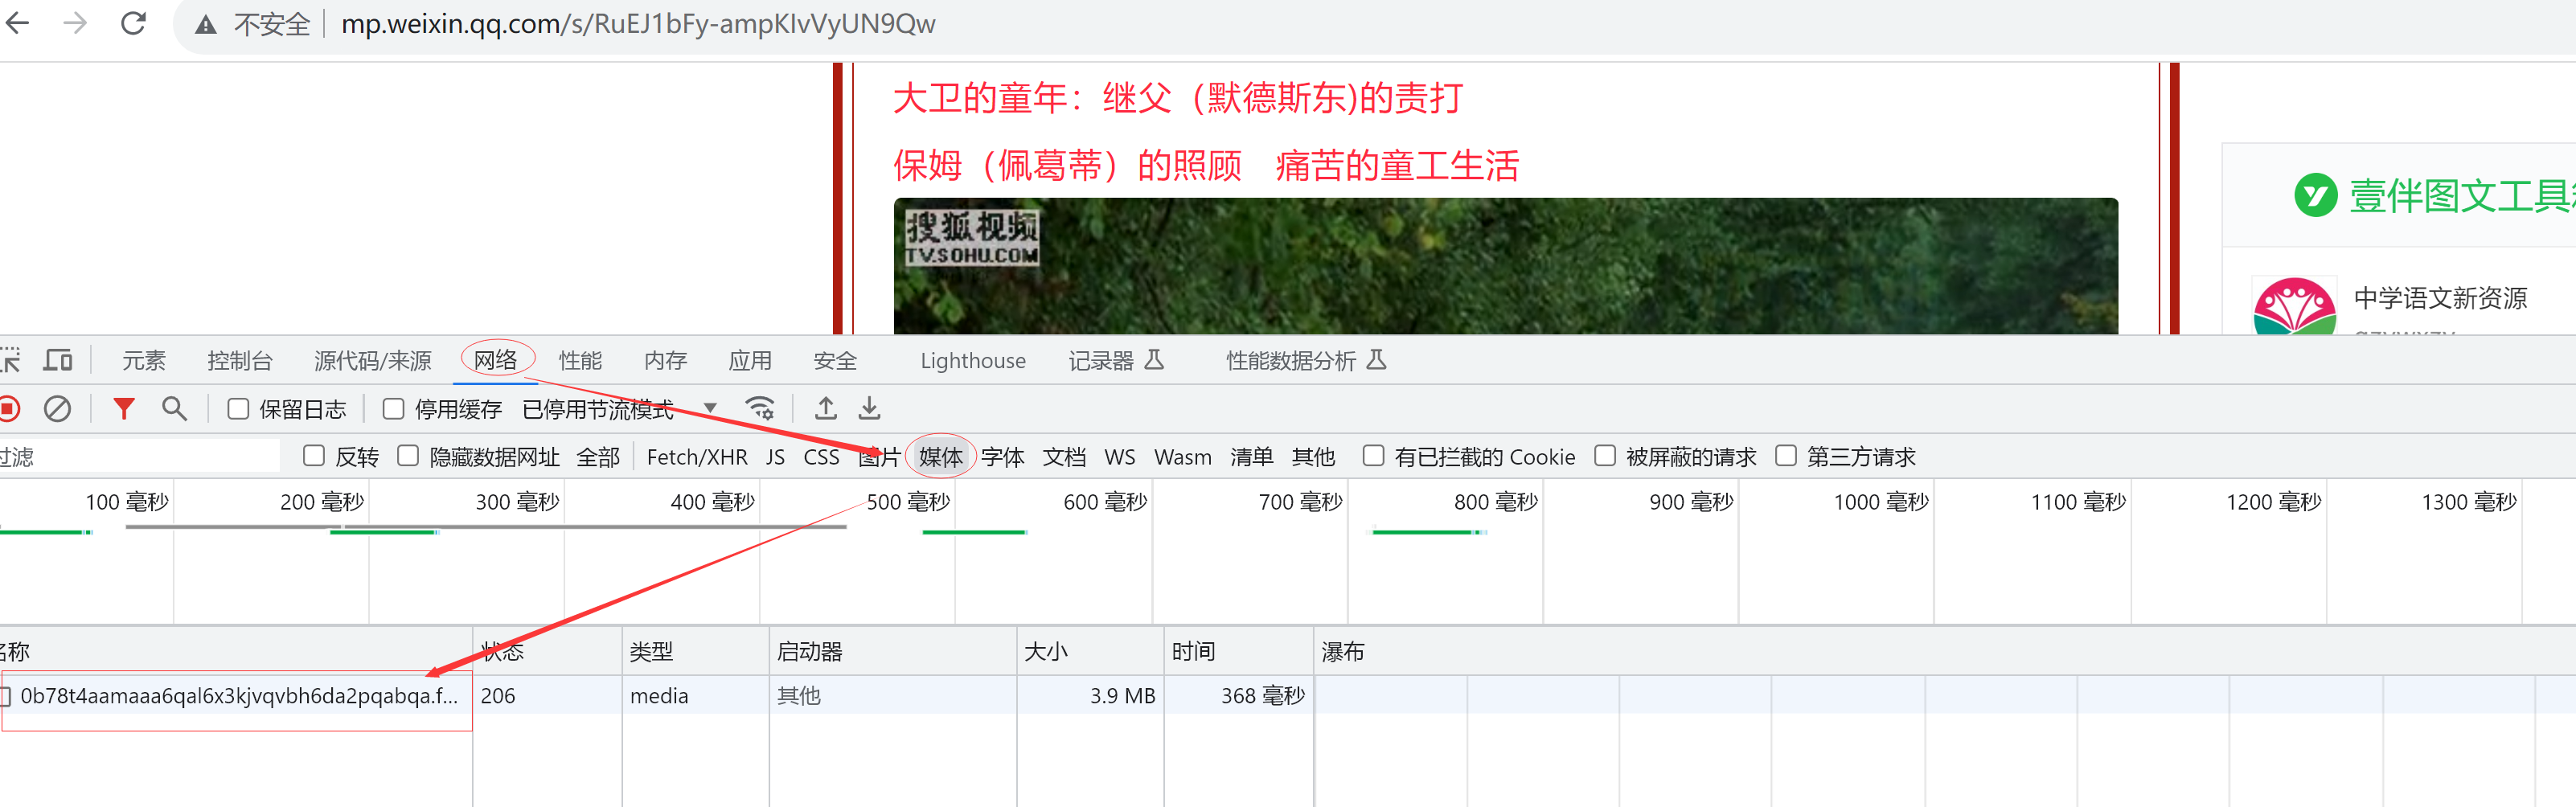Sort by the 类型 column header
The image size is (2576, 807).
696,652
